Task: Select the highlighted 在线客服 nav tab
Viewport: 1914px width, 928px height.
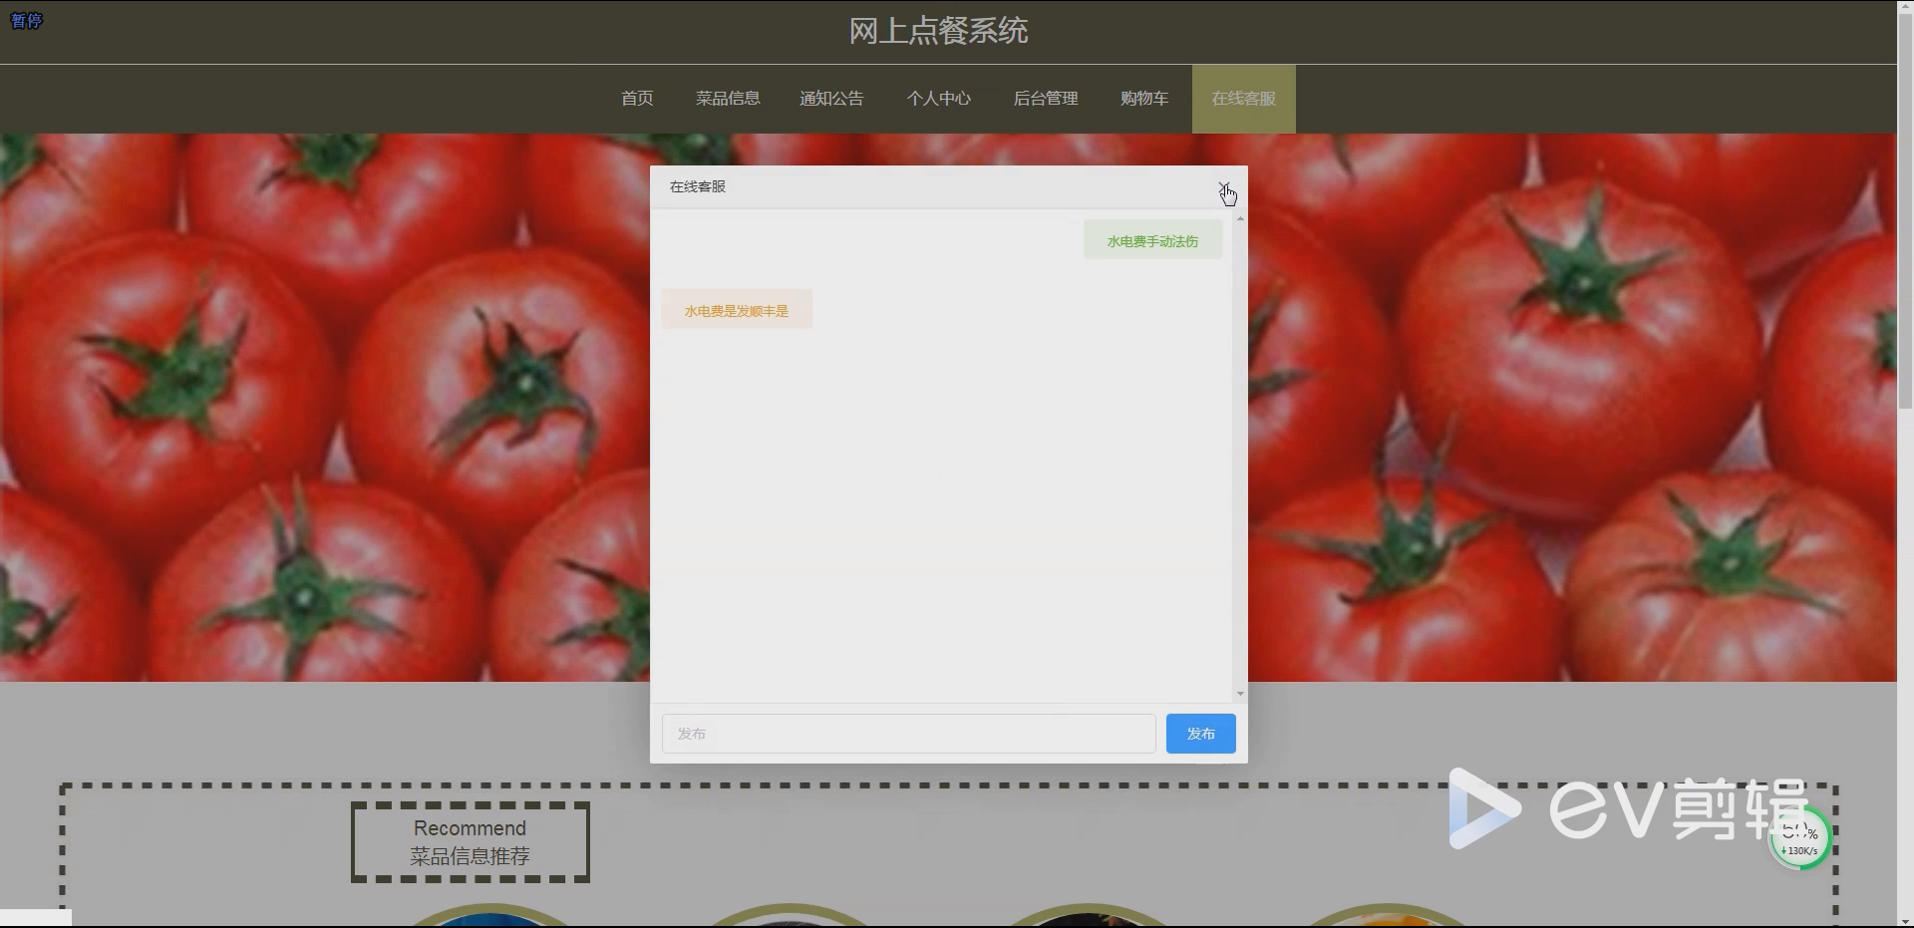Action: point(1243,98)
